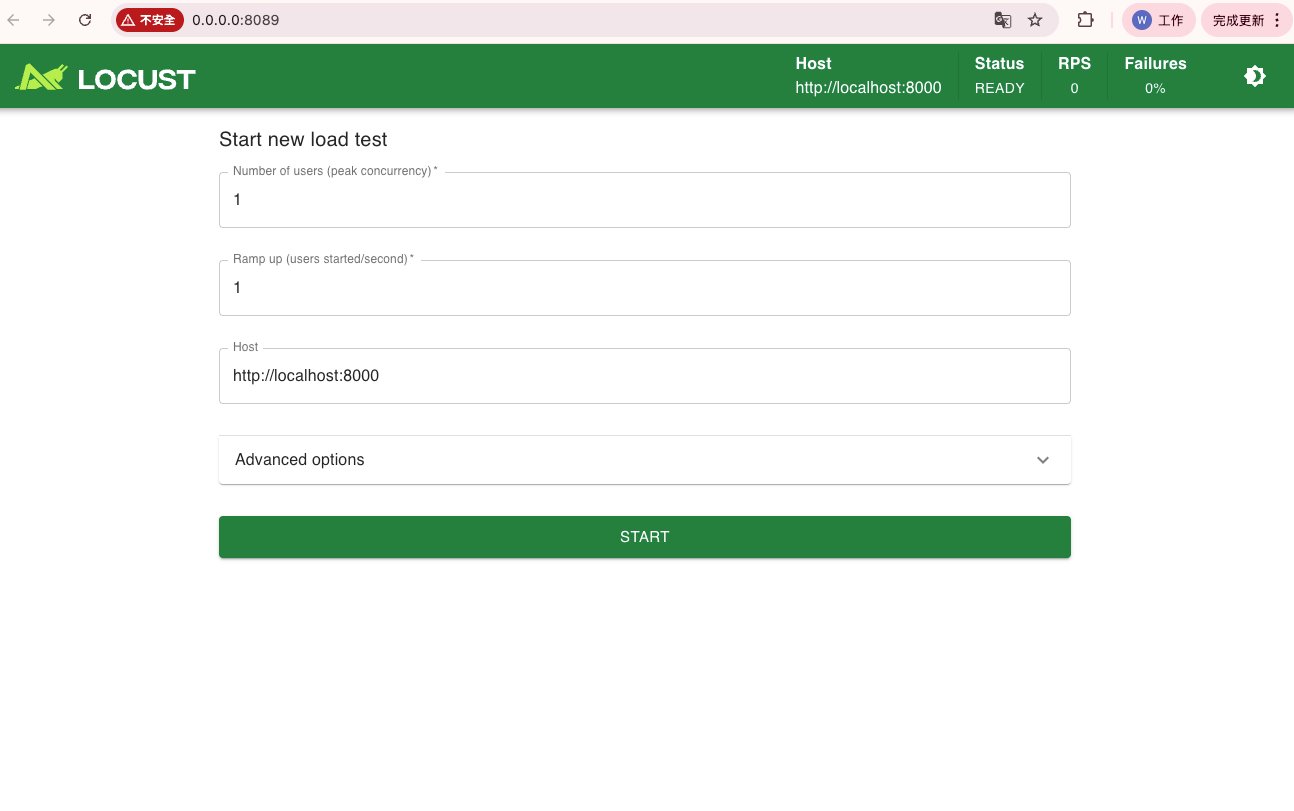
Task: Click the not secure warning badge
Action: tap(149, 20)
